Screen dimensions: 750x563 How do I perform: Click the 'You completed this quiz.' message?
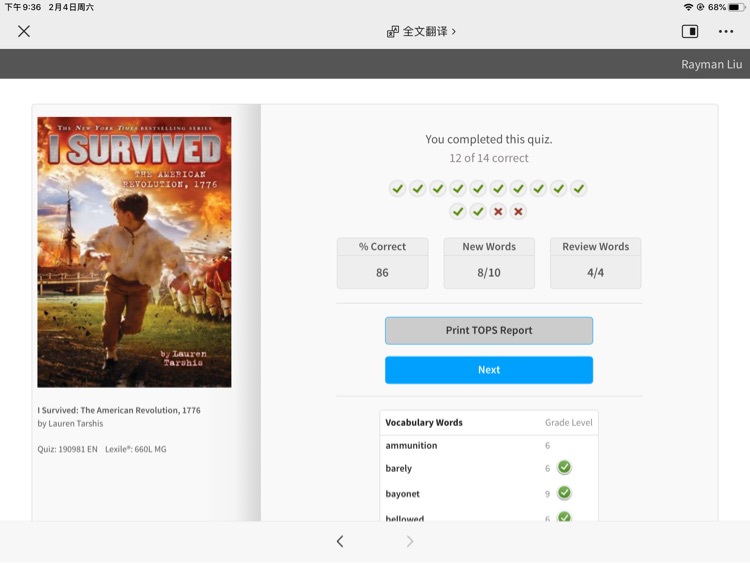pyautogui.click(x=489, y=139)
